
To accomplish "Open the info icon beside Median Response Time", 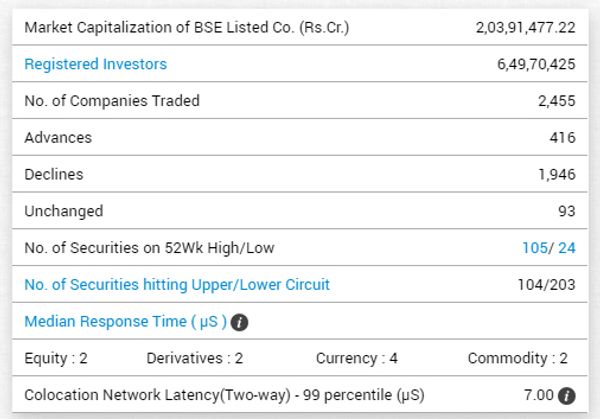I will point(240,322).
